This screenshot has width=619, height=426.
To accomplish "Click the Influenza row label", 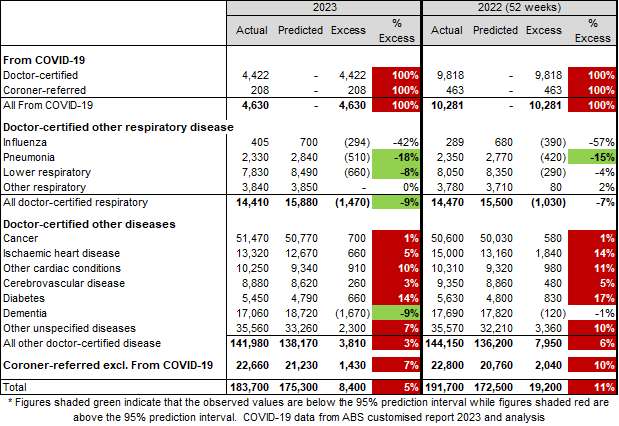I will (x=27, y=141).
